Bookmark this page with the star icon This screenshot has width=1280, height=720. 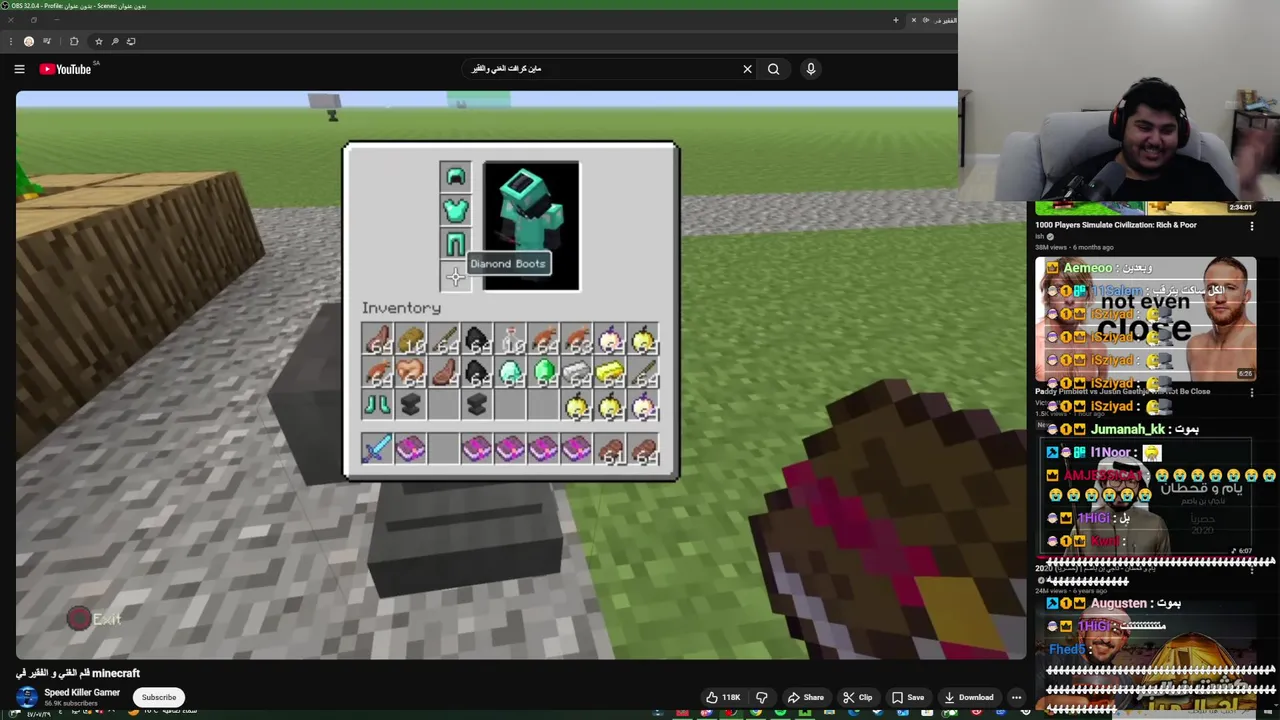[98, 41]
